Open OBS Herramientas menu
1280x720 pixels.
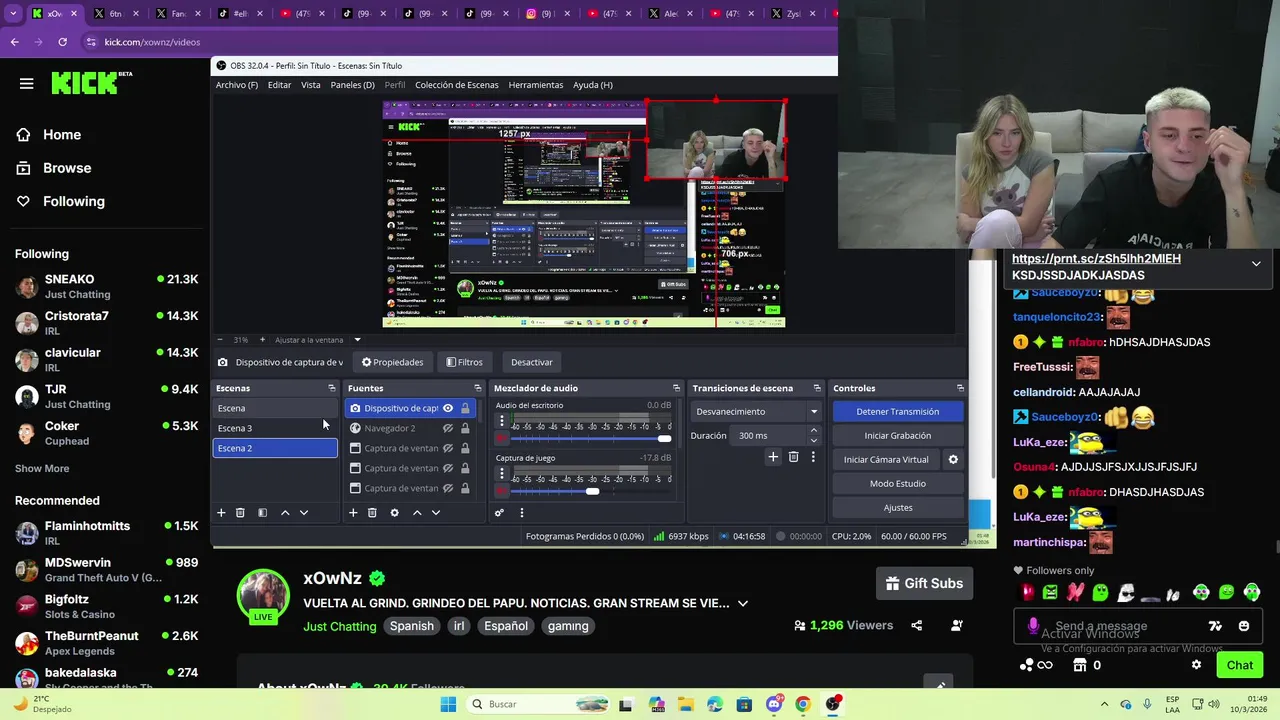pos(536,85)
